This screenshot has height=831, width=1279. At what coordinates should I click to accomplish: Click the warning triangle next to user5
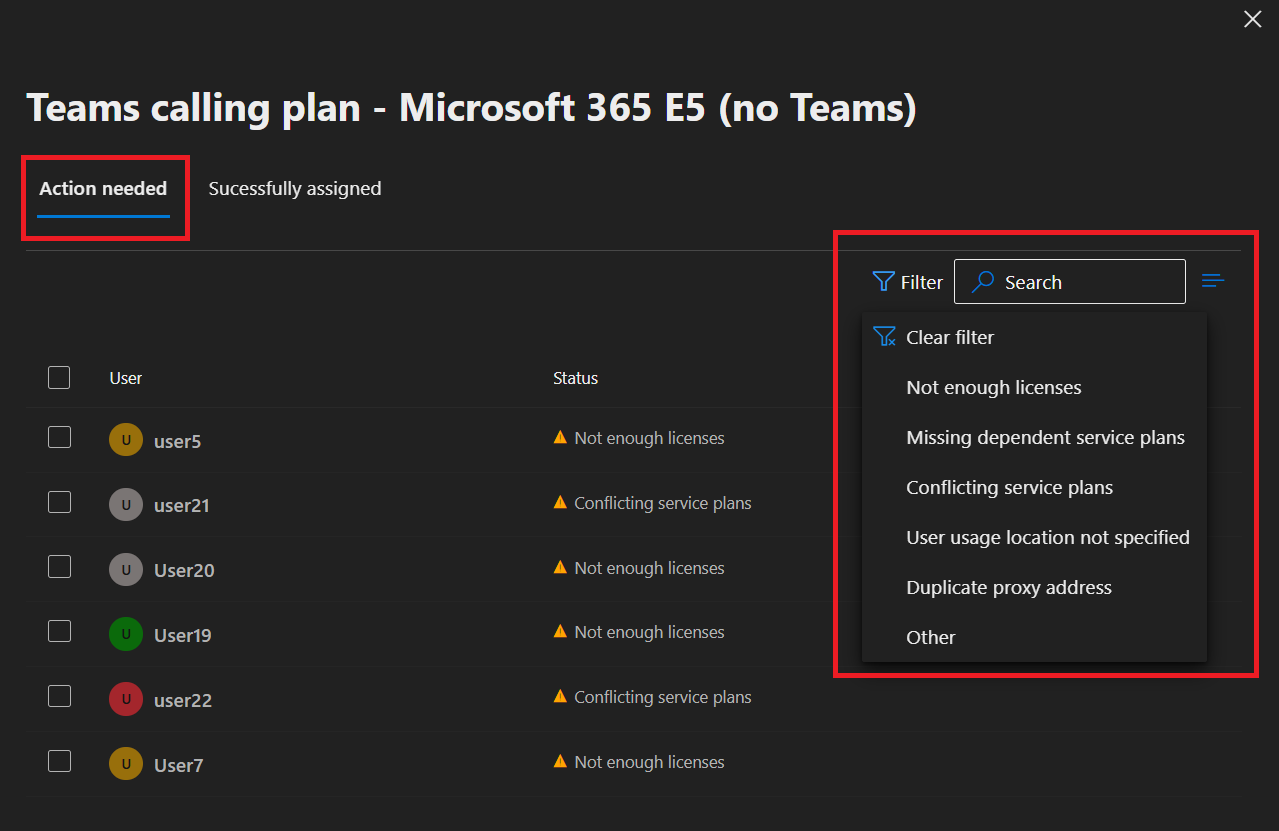(560, 437)
